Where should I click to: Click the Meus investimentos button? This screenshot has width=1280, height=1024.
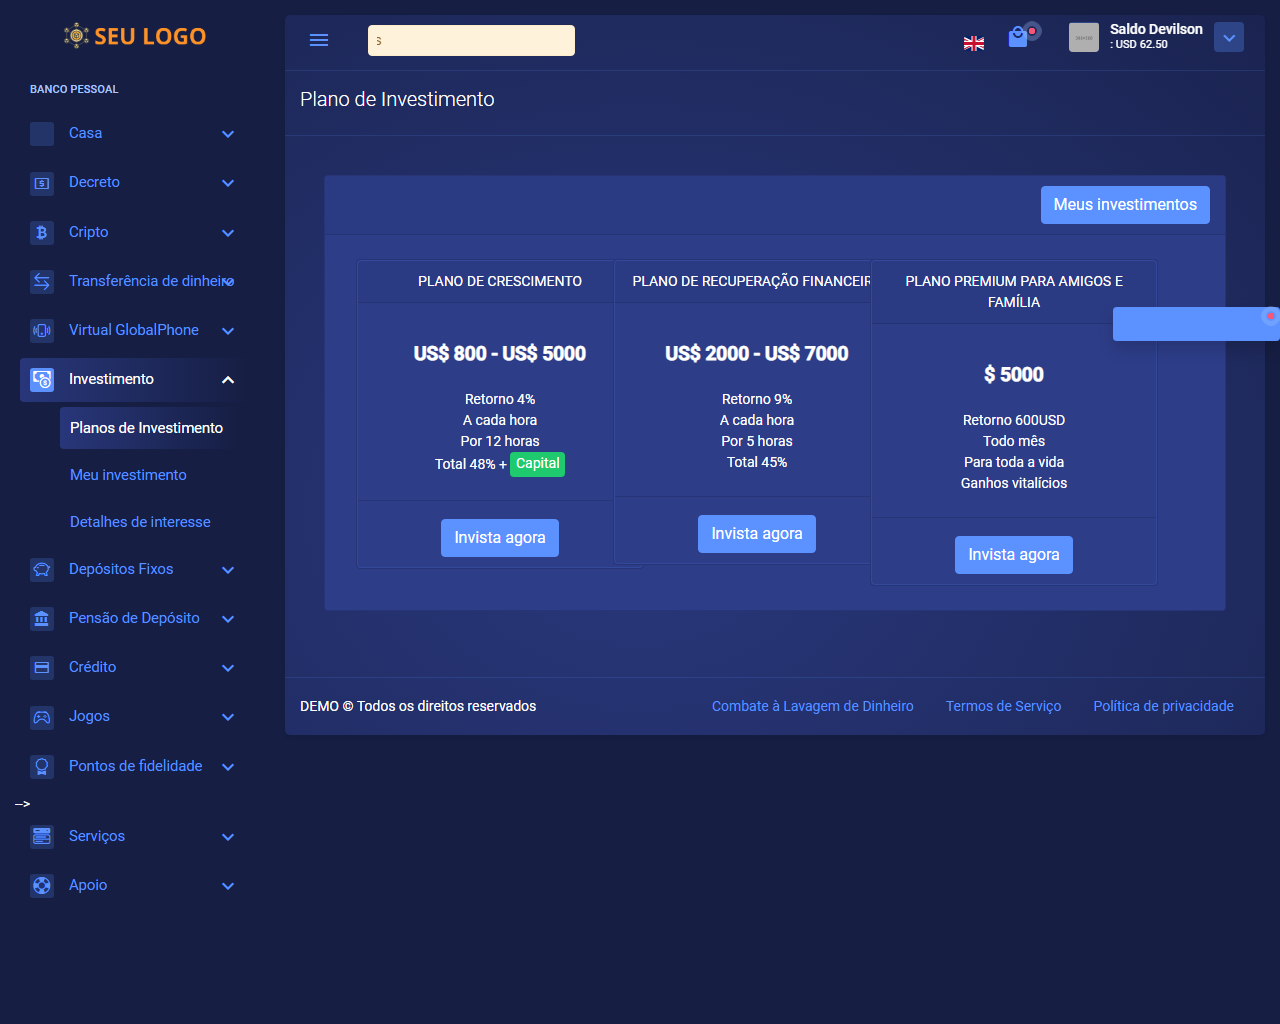pos(1125,205)
